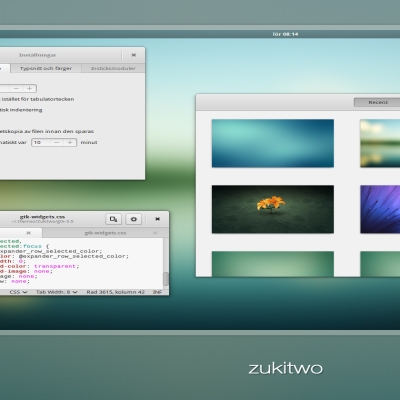Select the bottom-left green gradient wallpaper
This screenshot has width=400, height=400.
point(273,264)
